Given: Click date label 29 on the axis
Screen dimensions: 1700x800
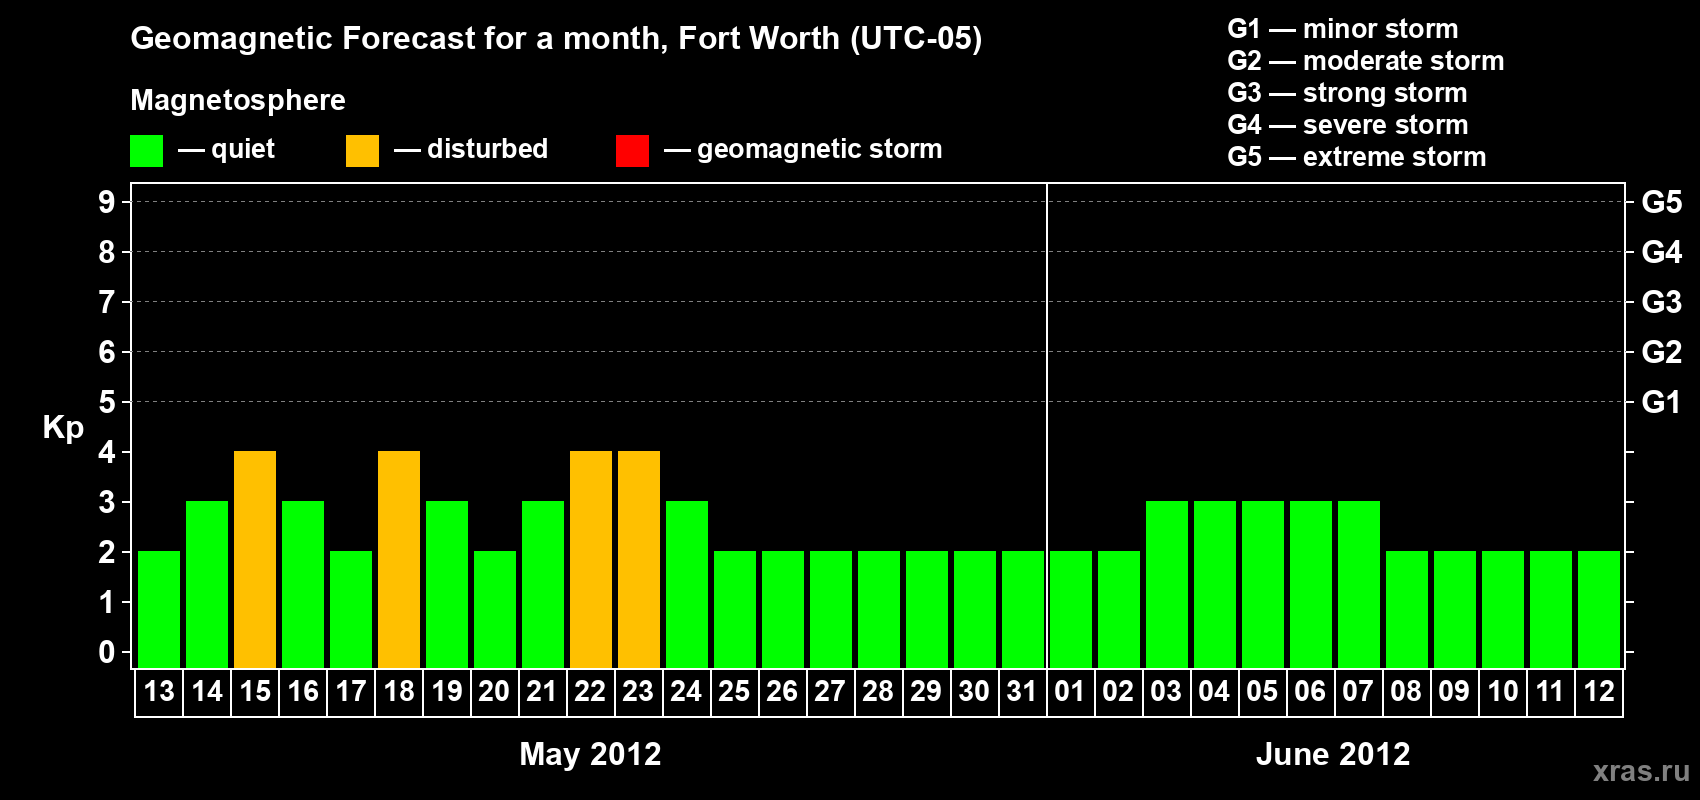Looking at the screenshot, I should (x=927, y=692).
